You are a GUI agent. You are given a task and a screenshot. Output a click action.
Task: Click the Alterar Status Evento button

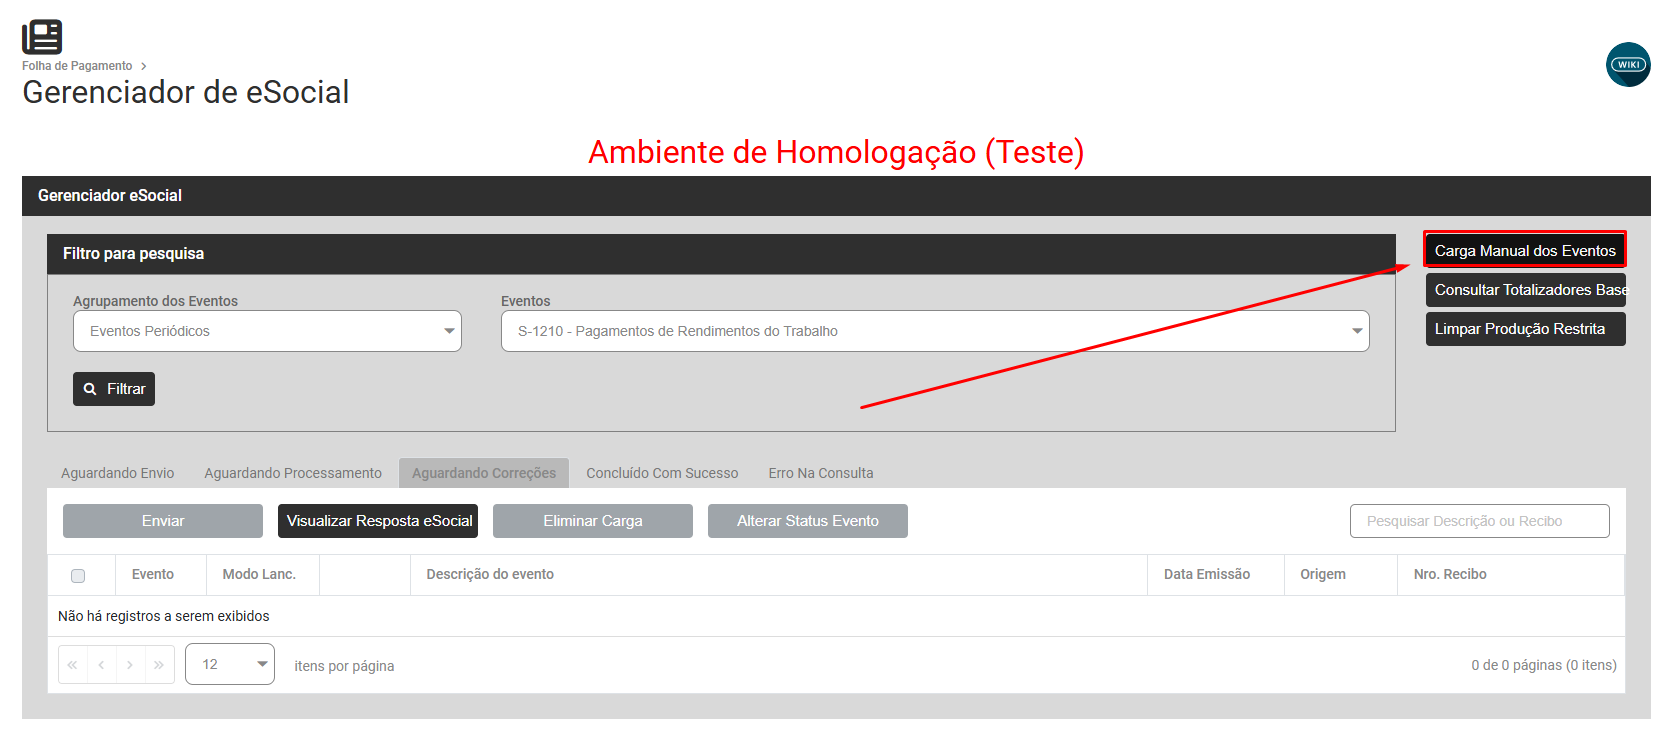coord(808,521)
